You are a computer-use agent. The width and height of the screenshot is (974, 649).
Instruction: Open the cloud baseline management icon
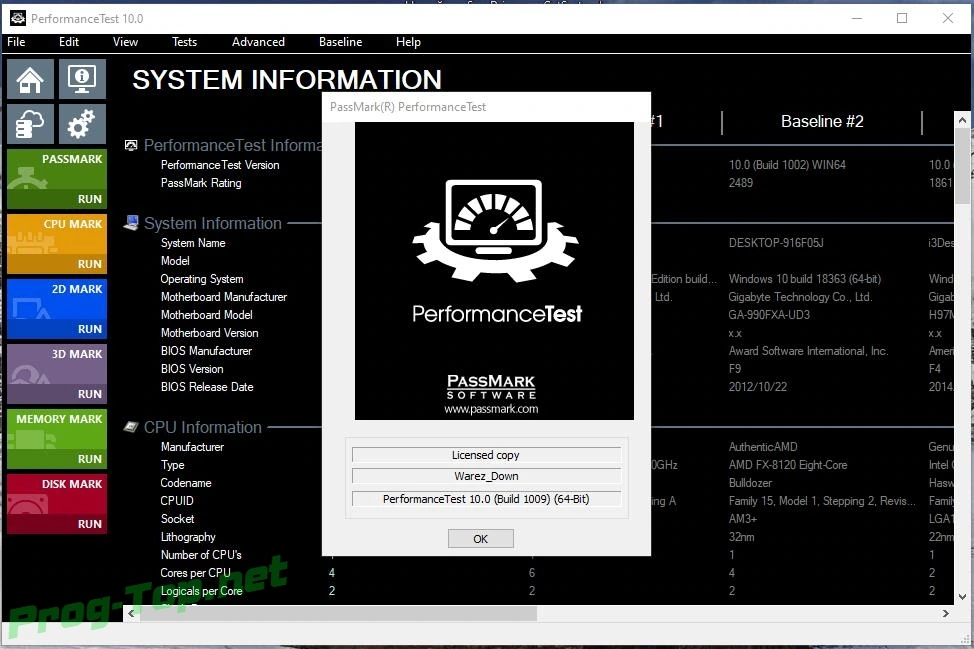30,124
